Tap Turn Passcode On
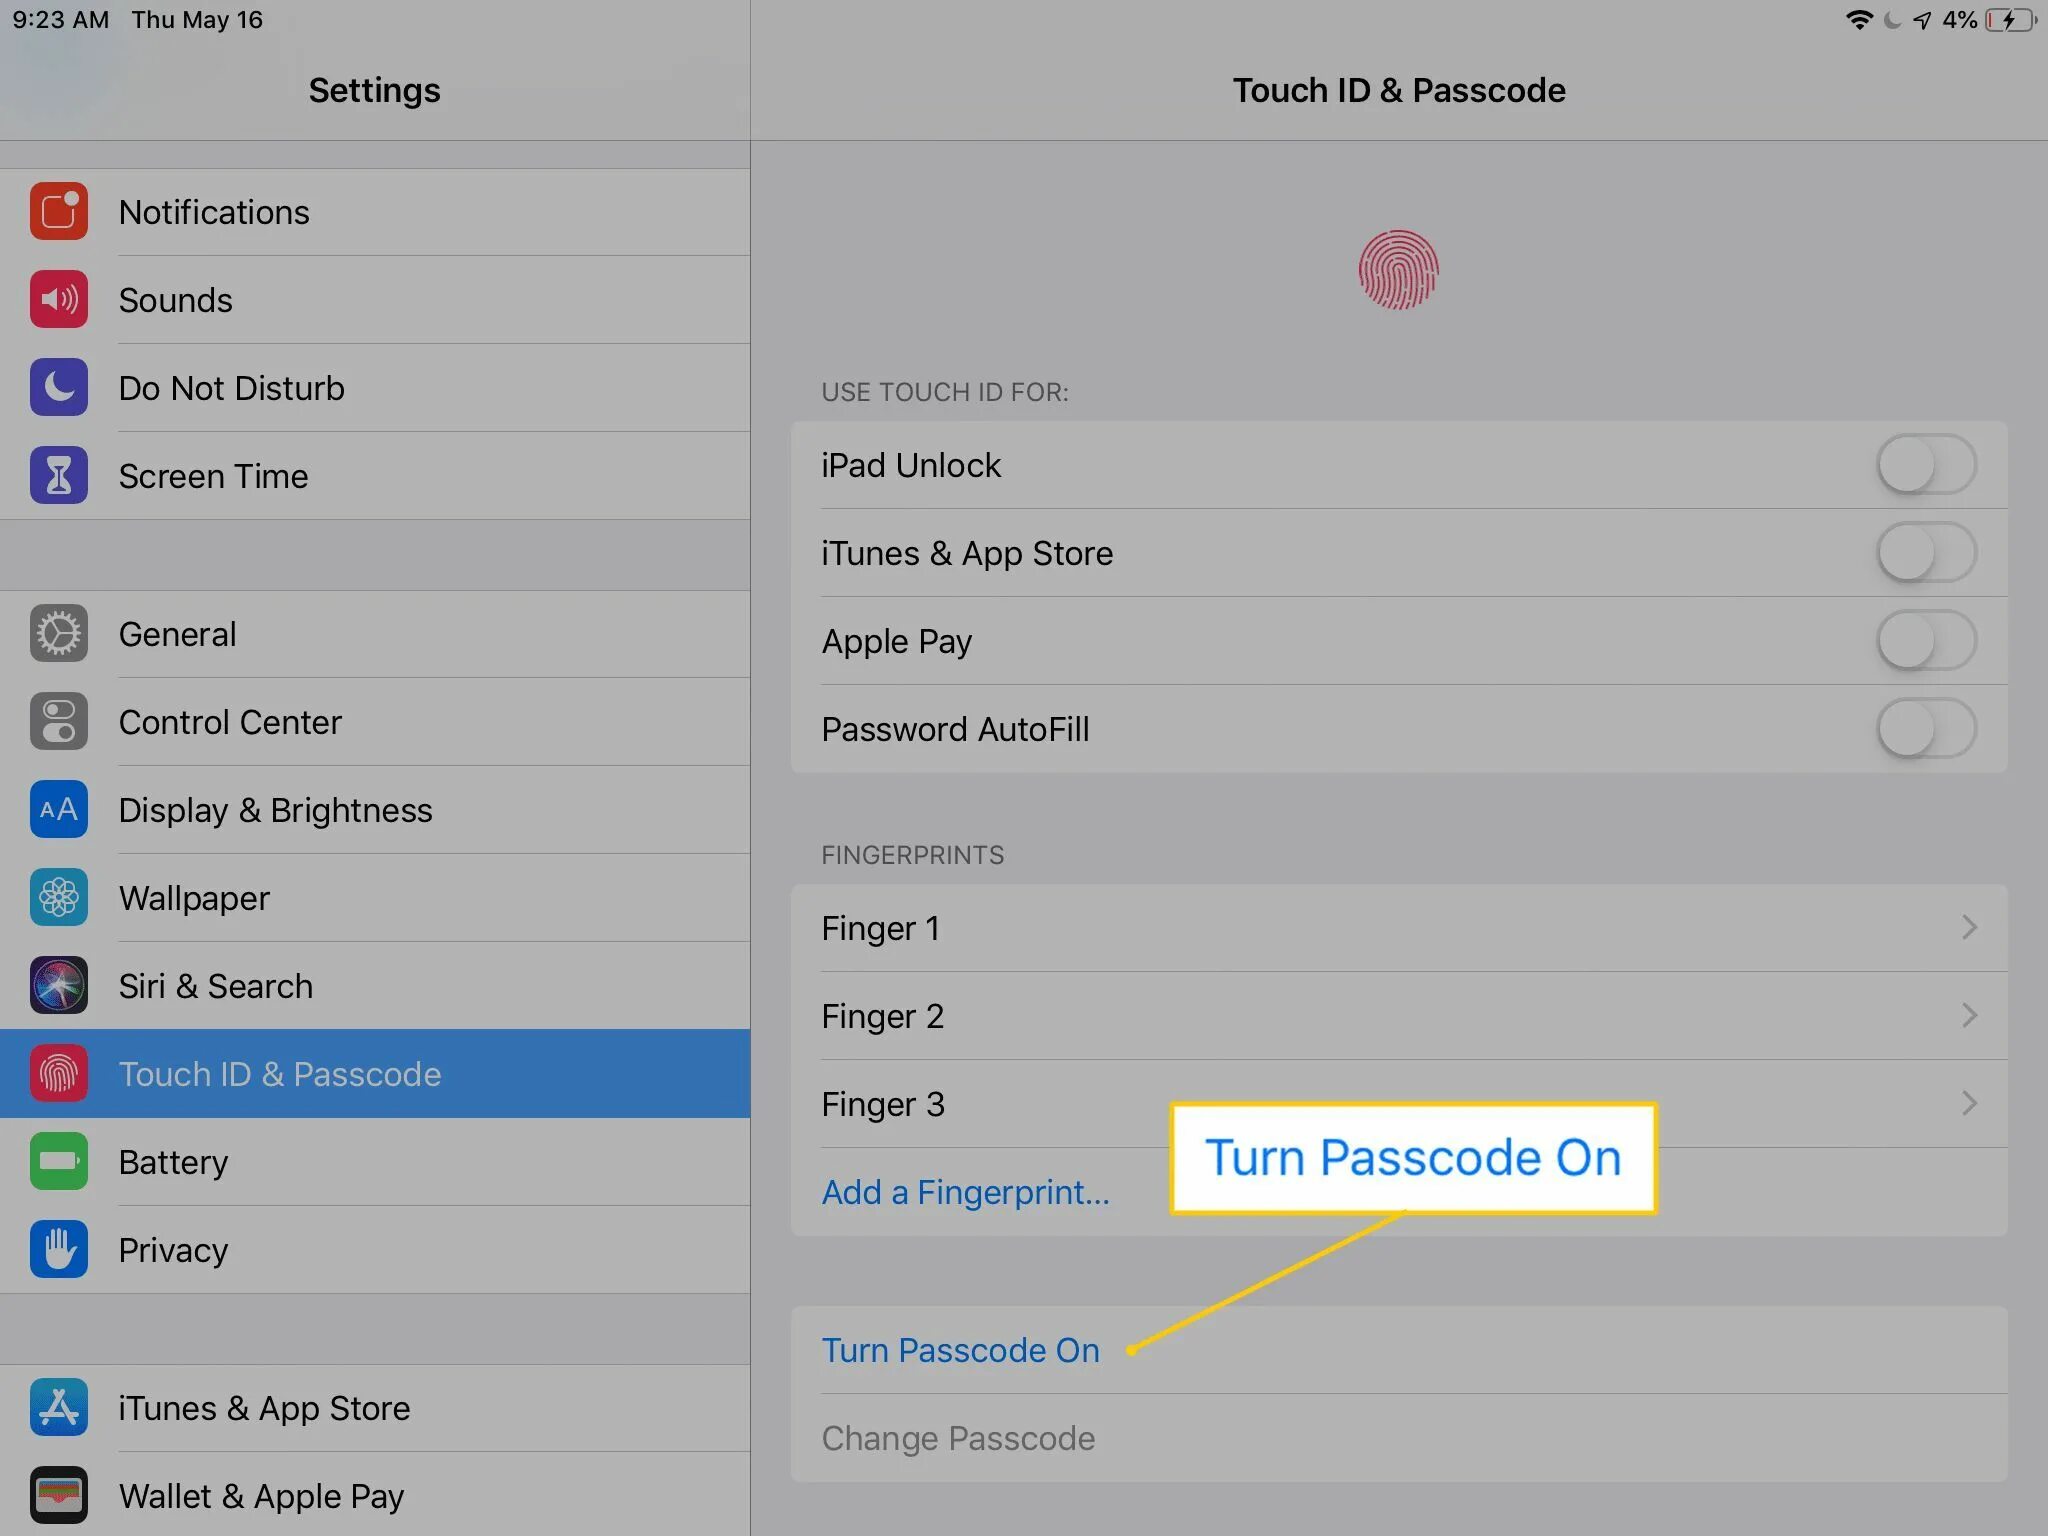The width and height of the screenshot is (2048, 1536). click(x=960, y=1350)
